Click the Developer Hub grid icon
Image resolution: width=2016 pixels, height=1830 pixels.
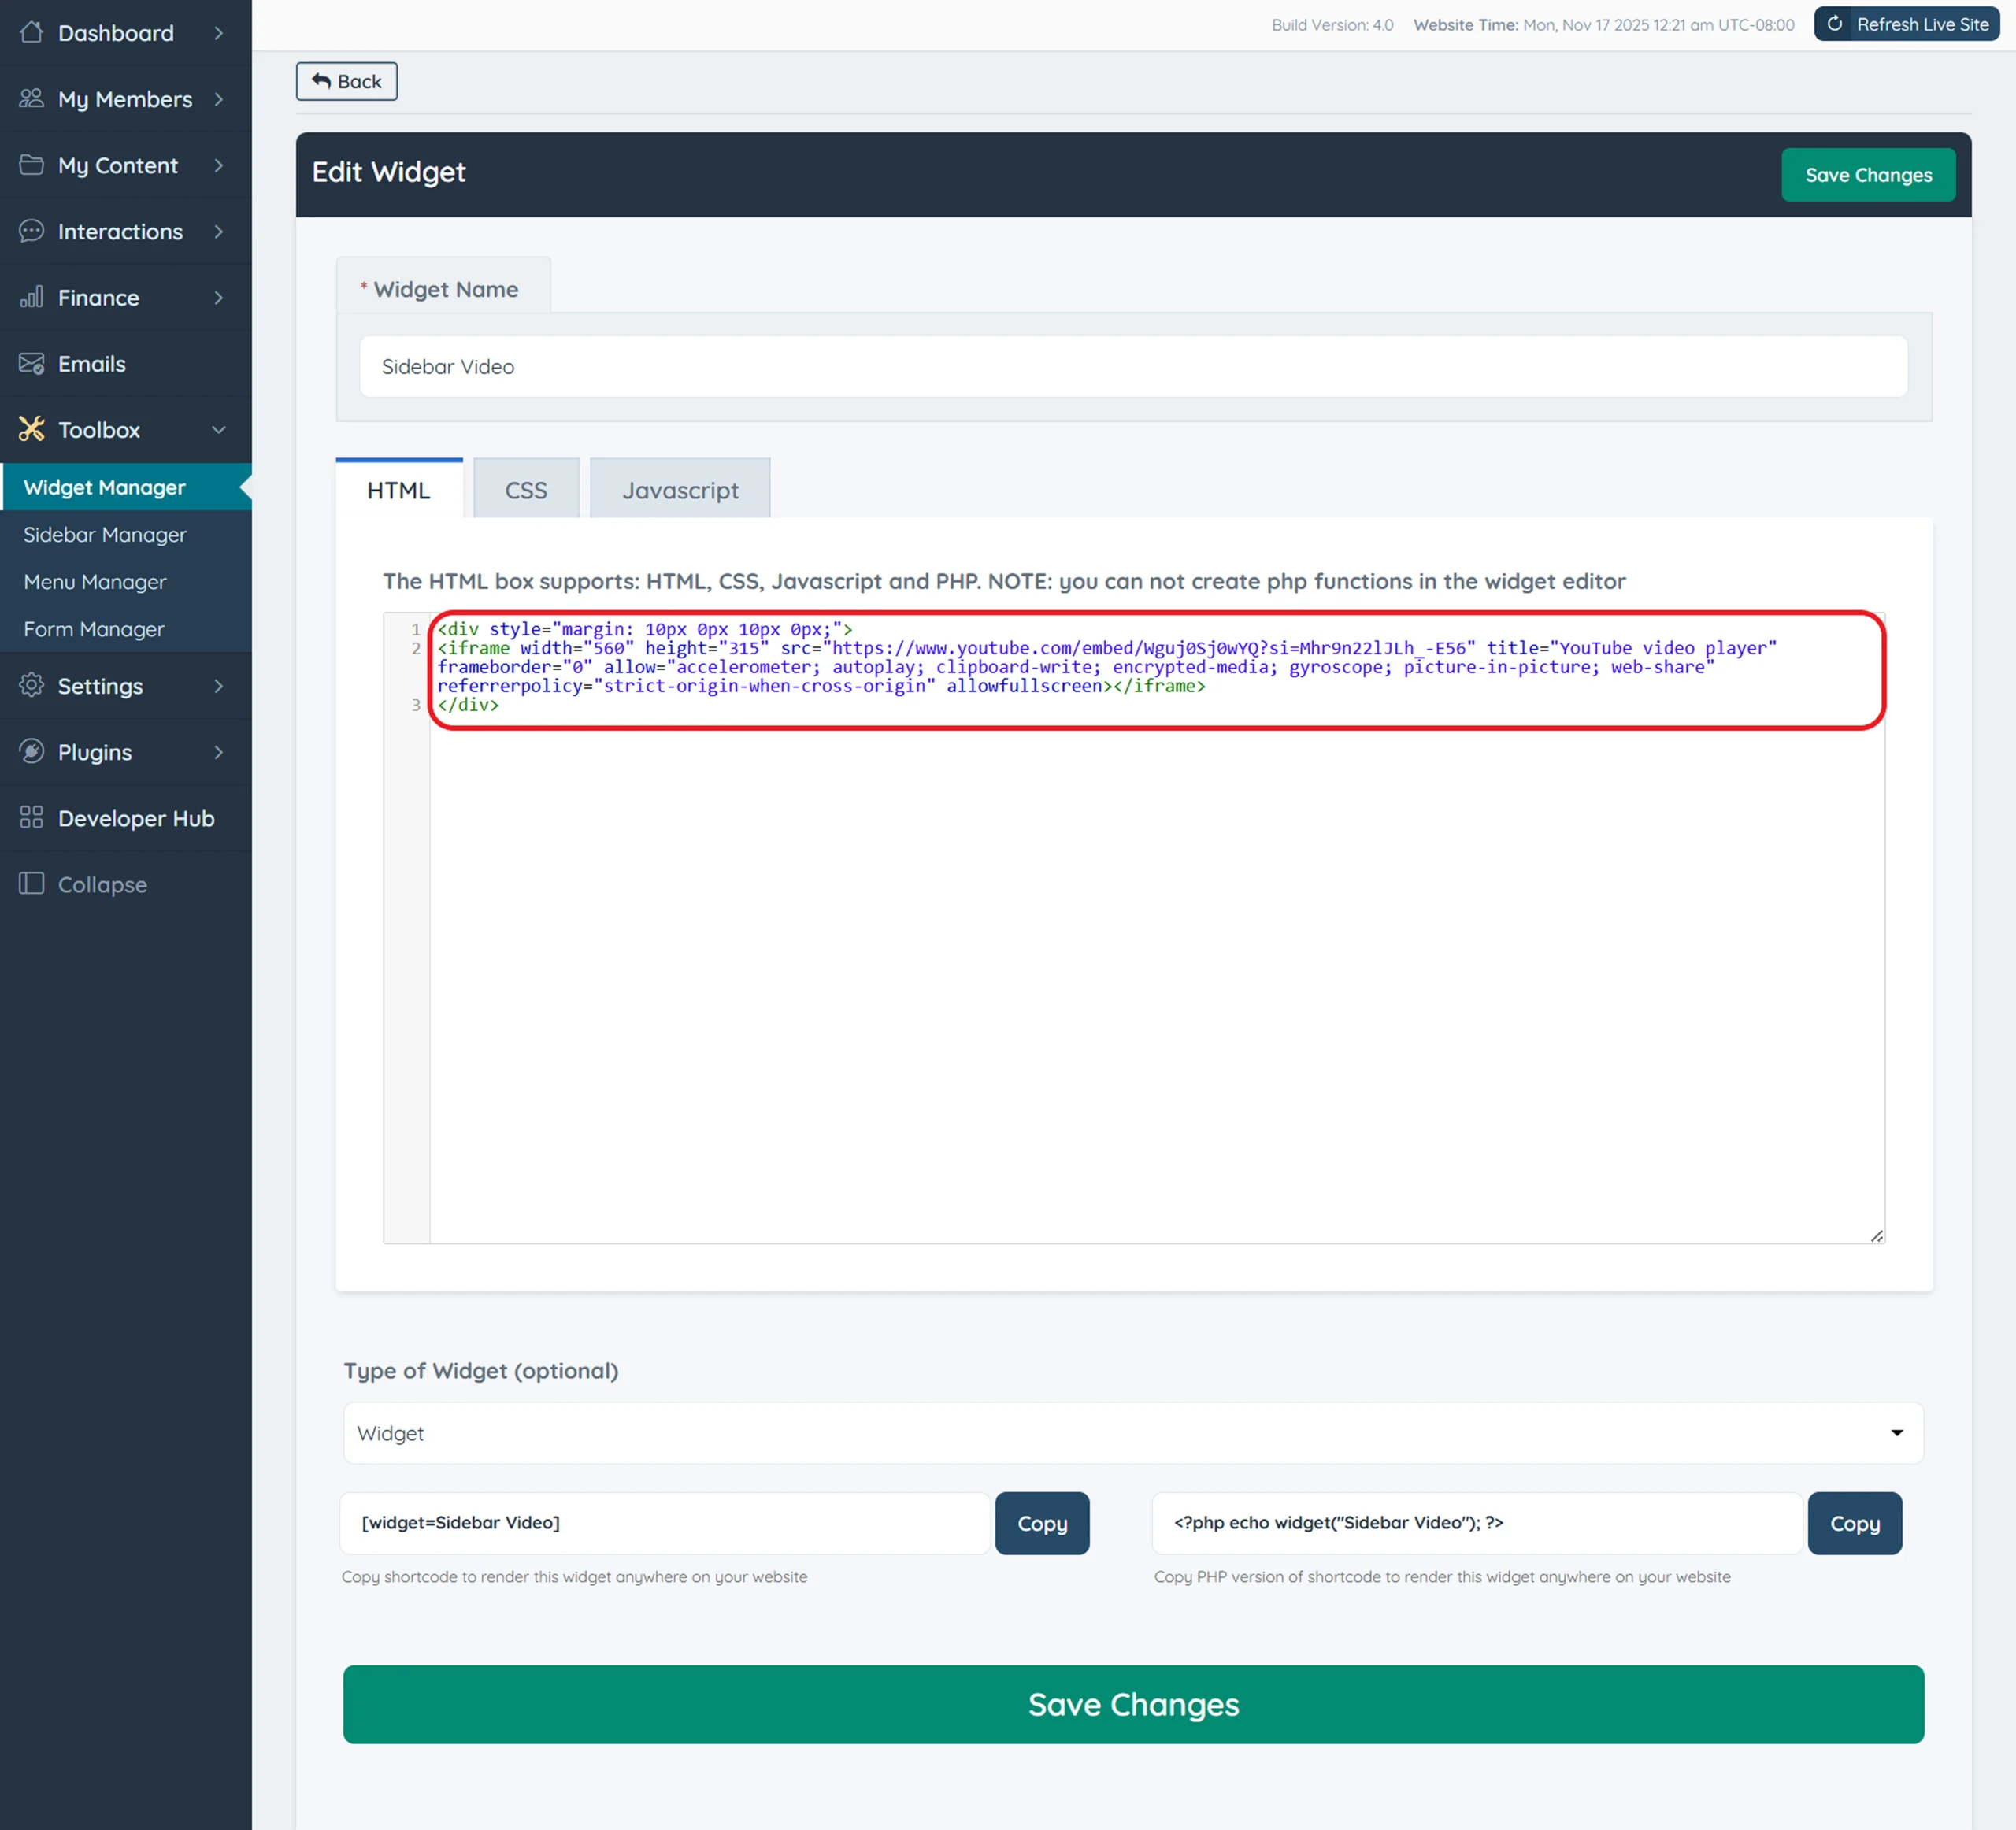coord(31,817)
